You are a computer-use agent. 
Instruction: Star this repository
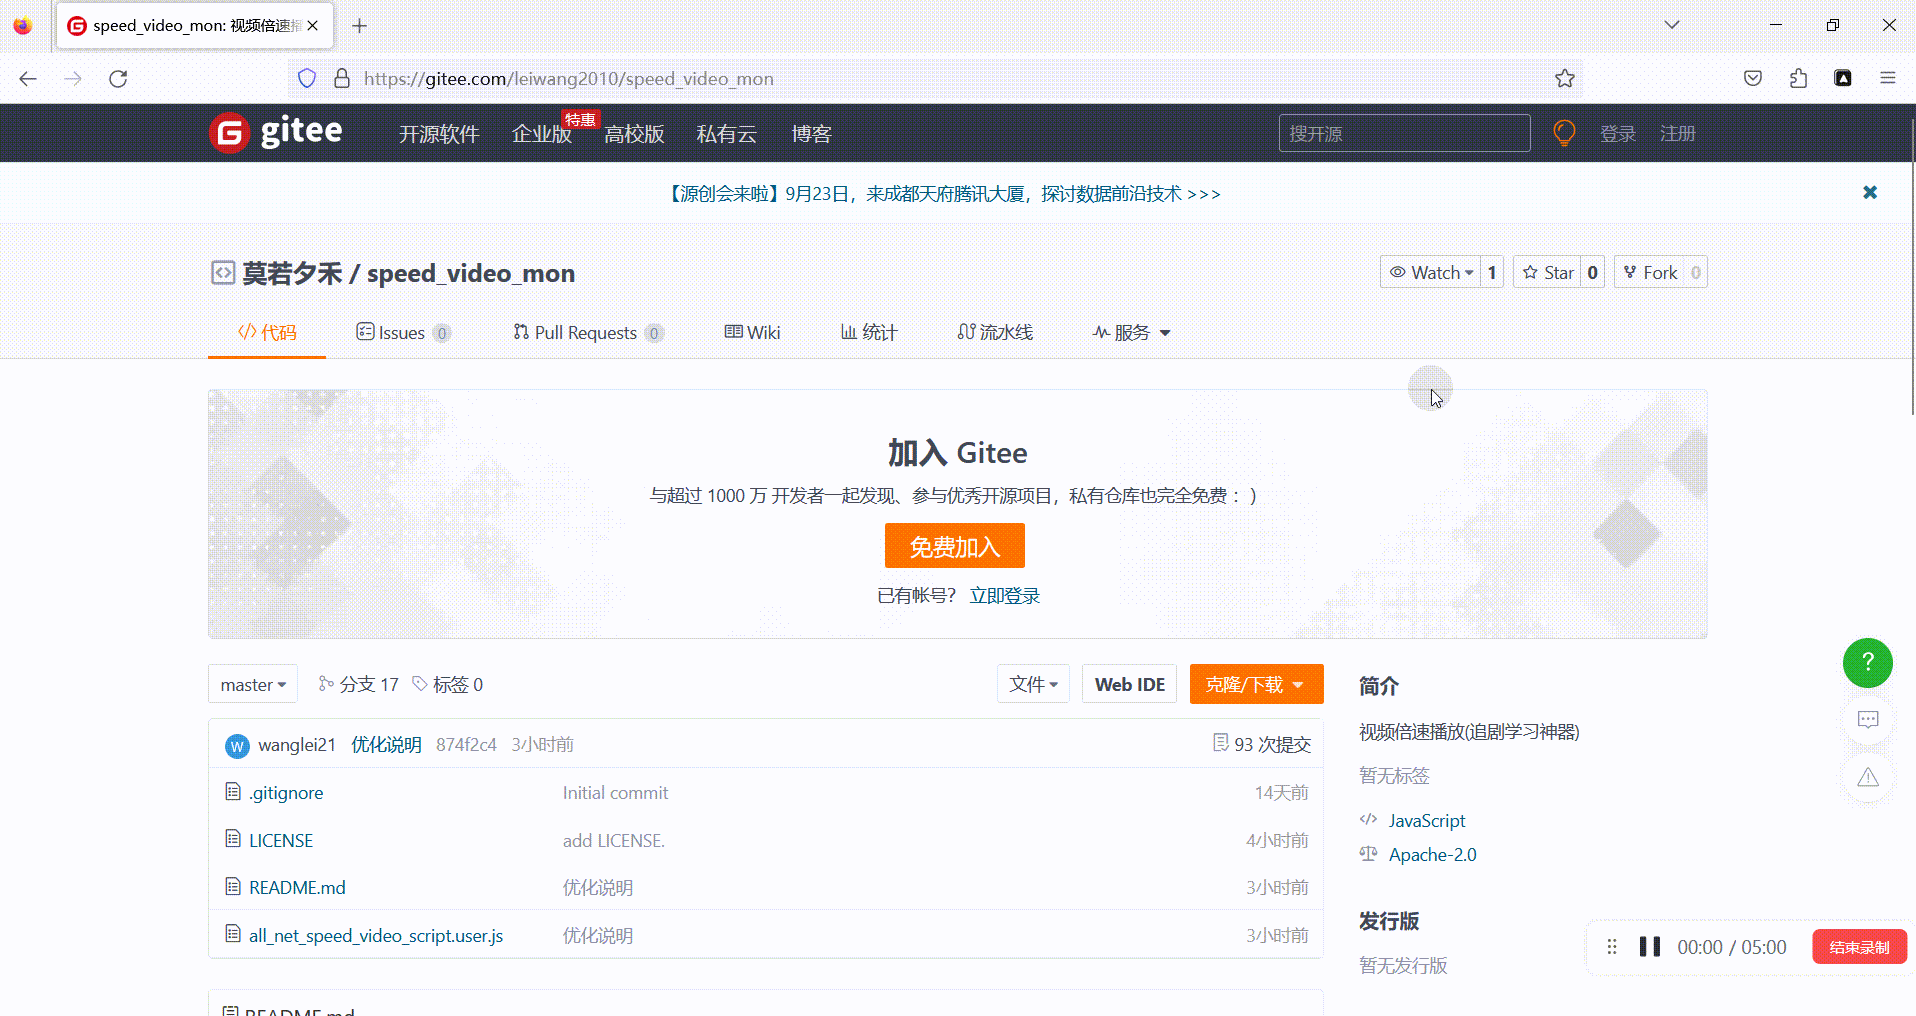pyautogui.click(x=1547, y=272)
